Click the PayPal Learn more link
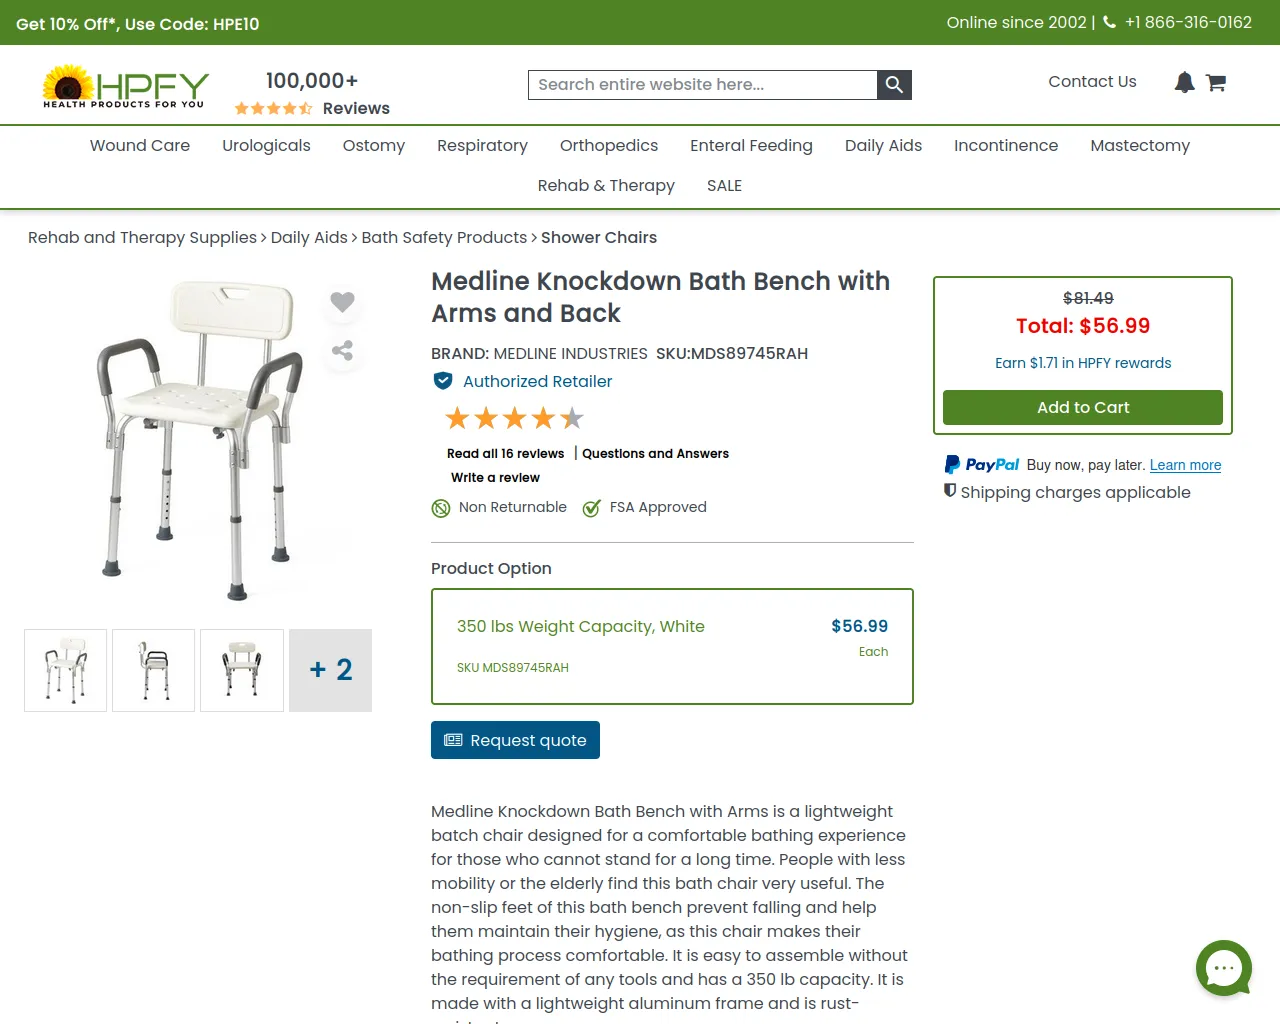This screenshot has height=1024, width=1280. point(1185,465)
